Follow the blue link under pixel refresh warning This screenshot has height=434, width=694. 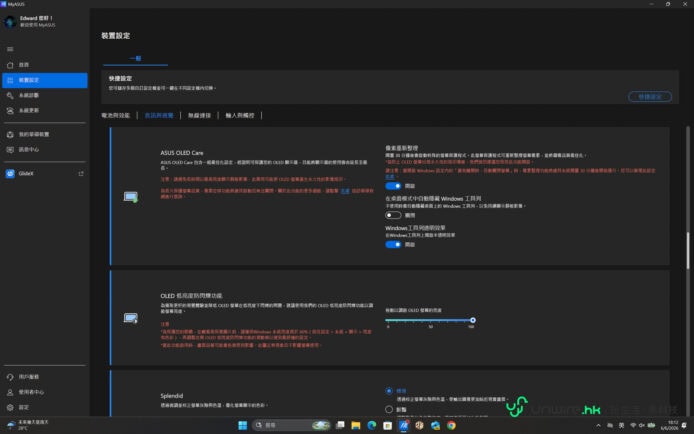tap(389, 177)
